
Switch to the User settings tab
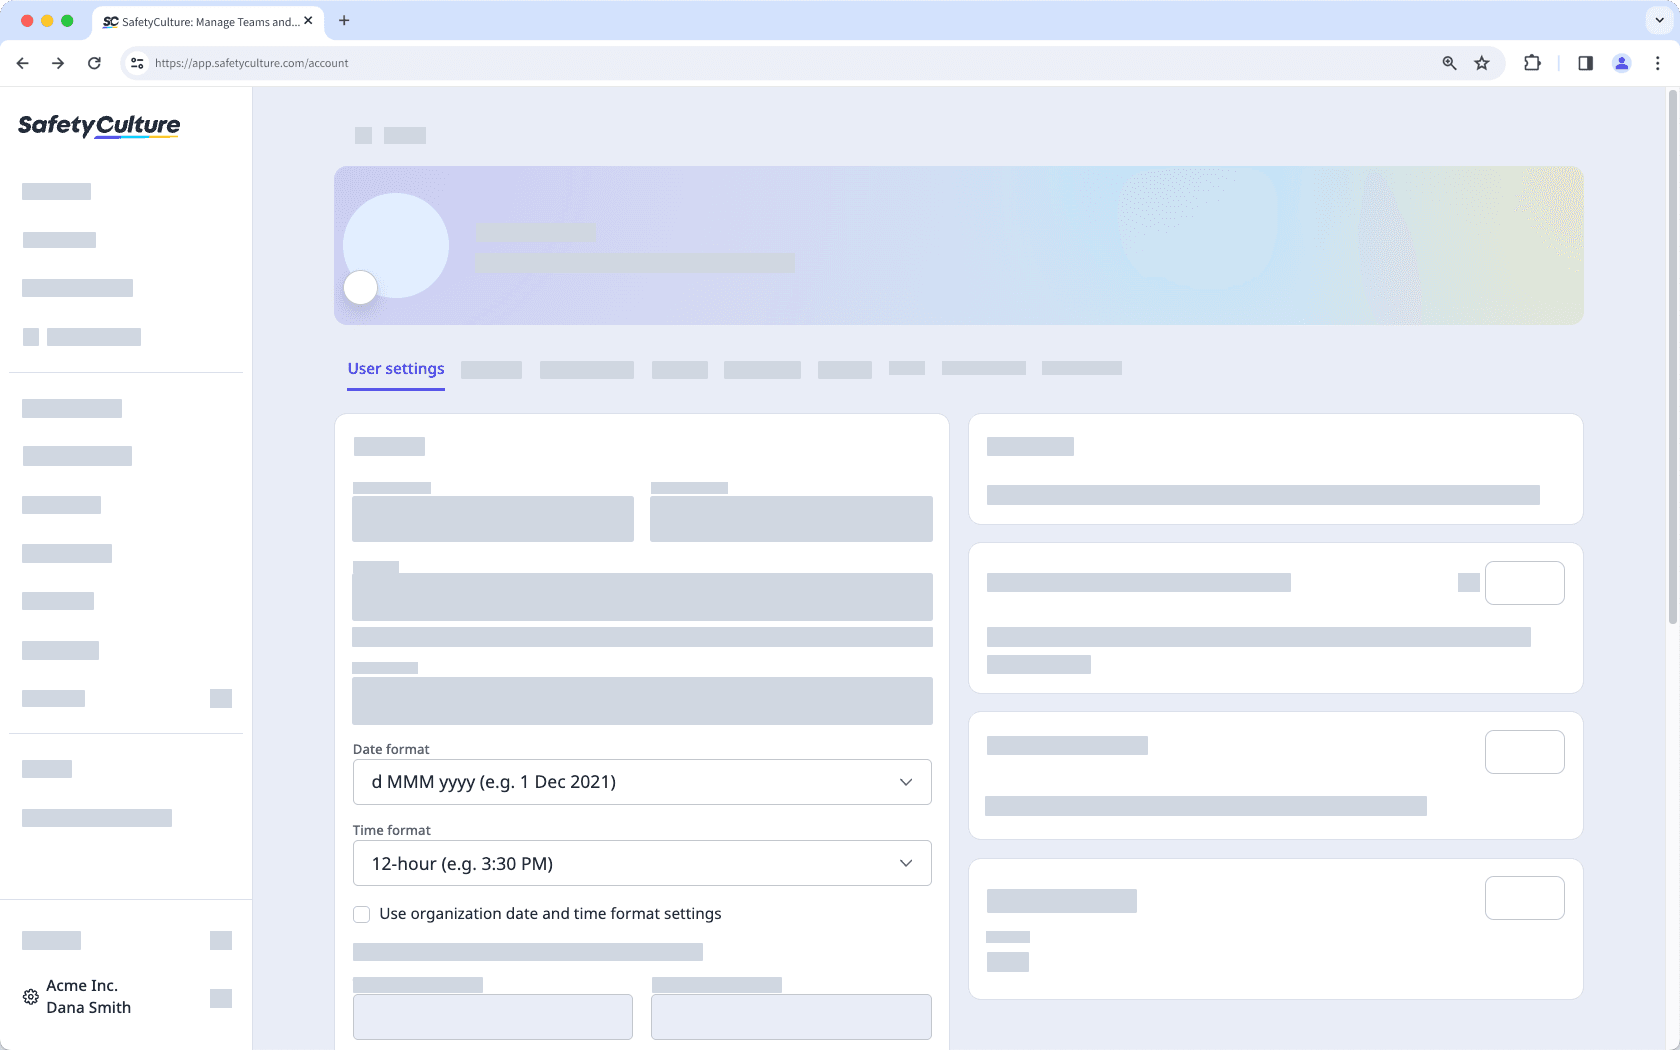395,368
